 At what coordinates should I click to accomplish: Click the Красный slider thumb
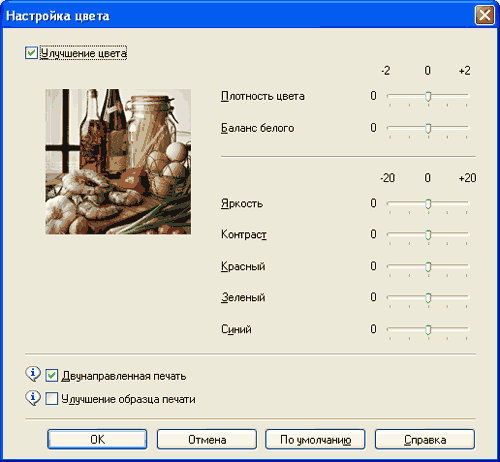click(x=428, y=267)
